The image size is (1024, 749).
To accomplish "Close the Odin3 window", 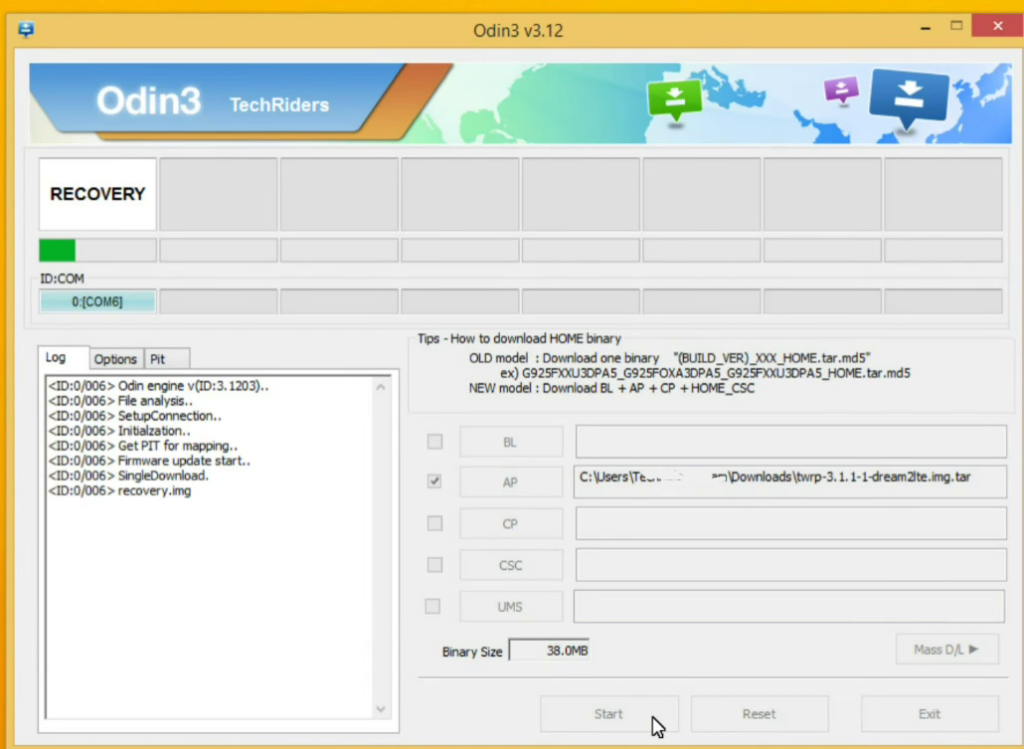I will point(997,26).
